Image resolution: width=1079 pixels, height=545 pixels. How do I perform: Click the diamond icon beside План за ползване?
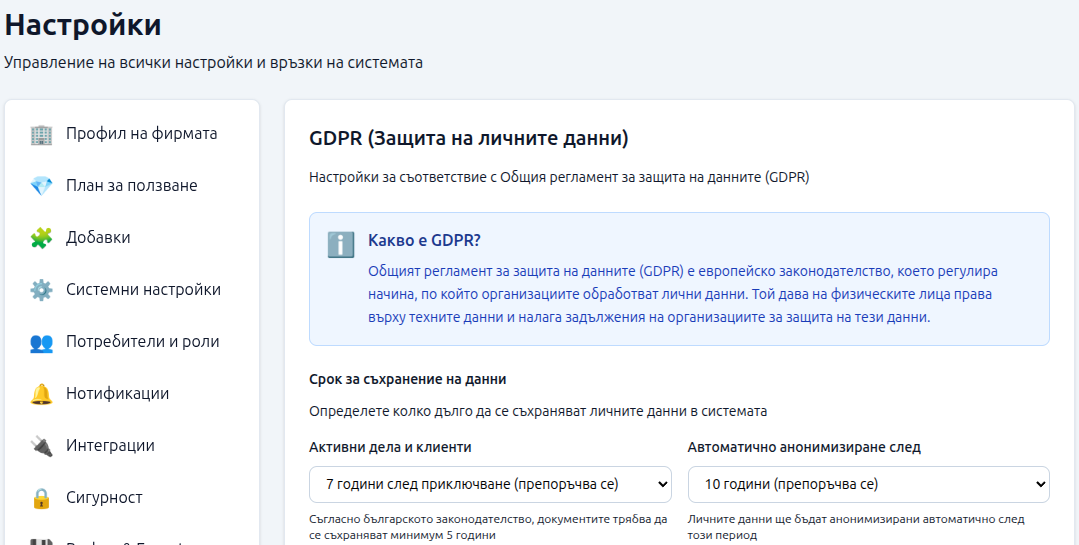pos(41,186)
